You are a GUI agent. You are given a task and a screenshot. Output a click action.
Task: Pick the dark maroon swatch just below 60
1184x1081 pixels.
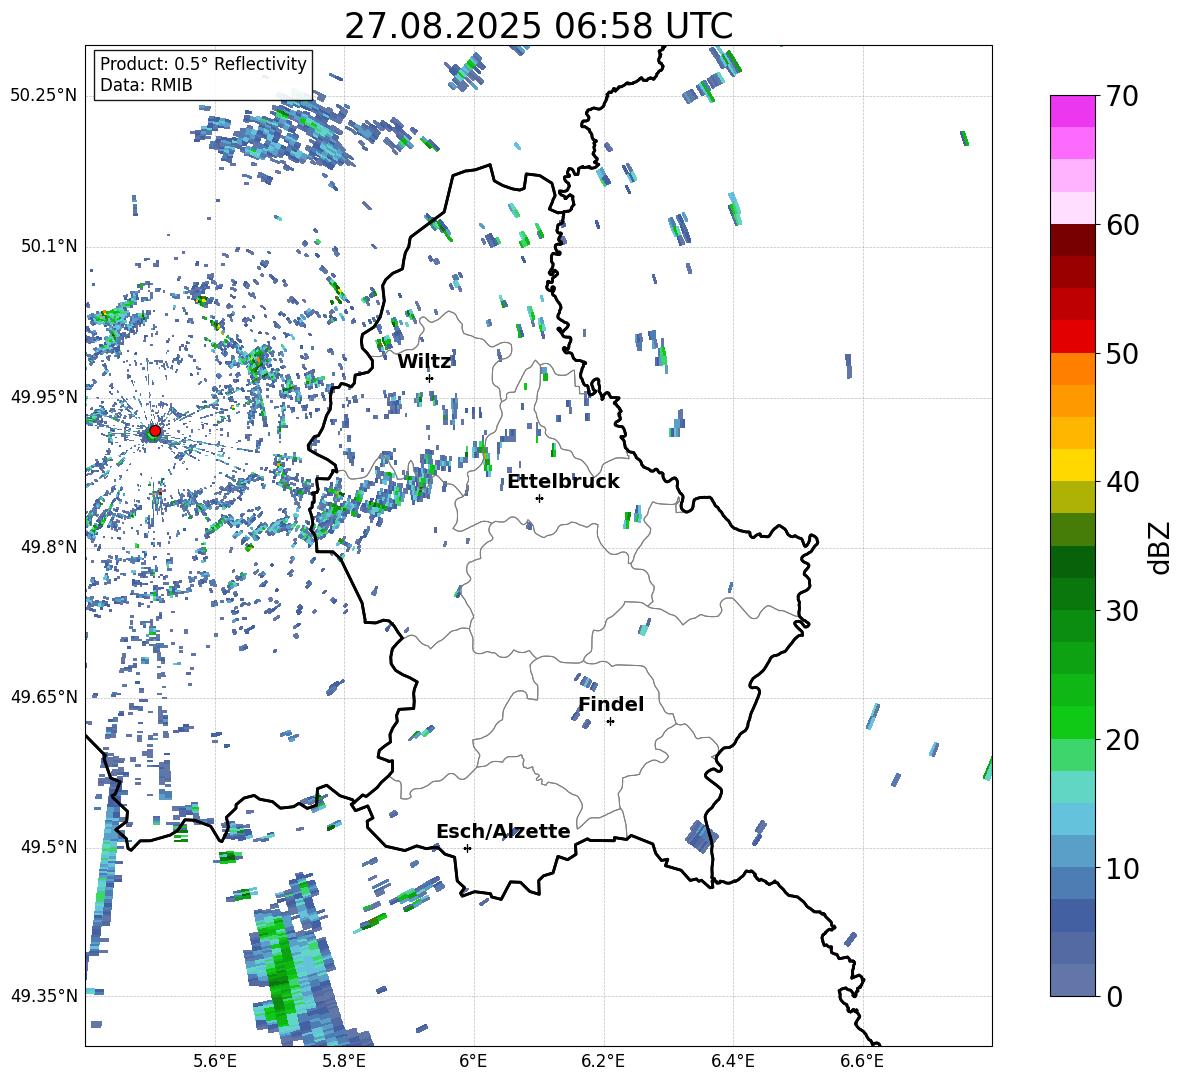pyautogui.click(x=1072, y=240)
